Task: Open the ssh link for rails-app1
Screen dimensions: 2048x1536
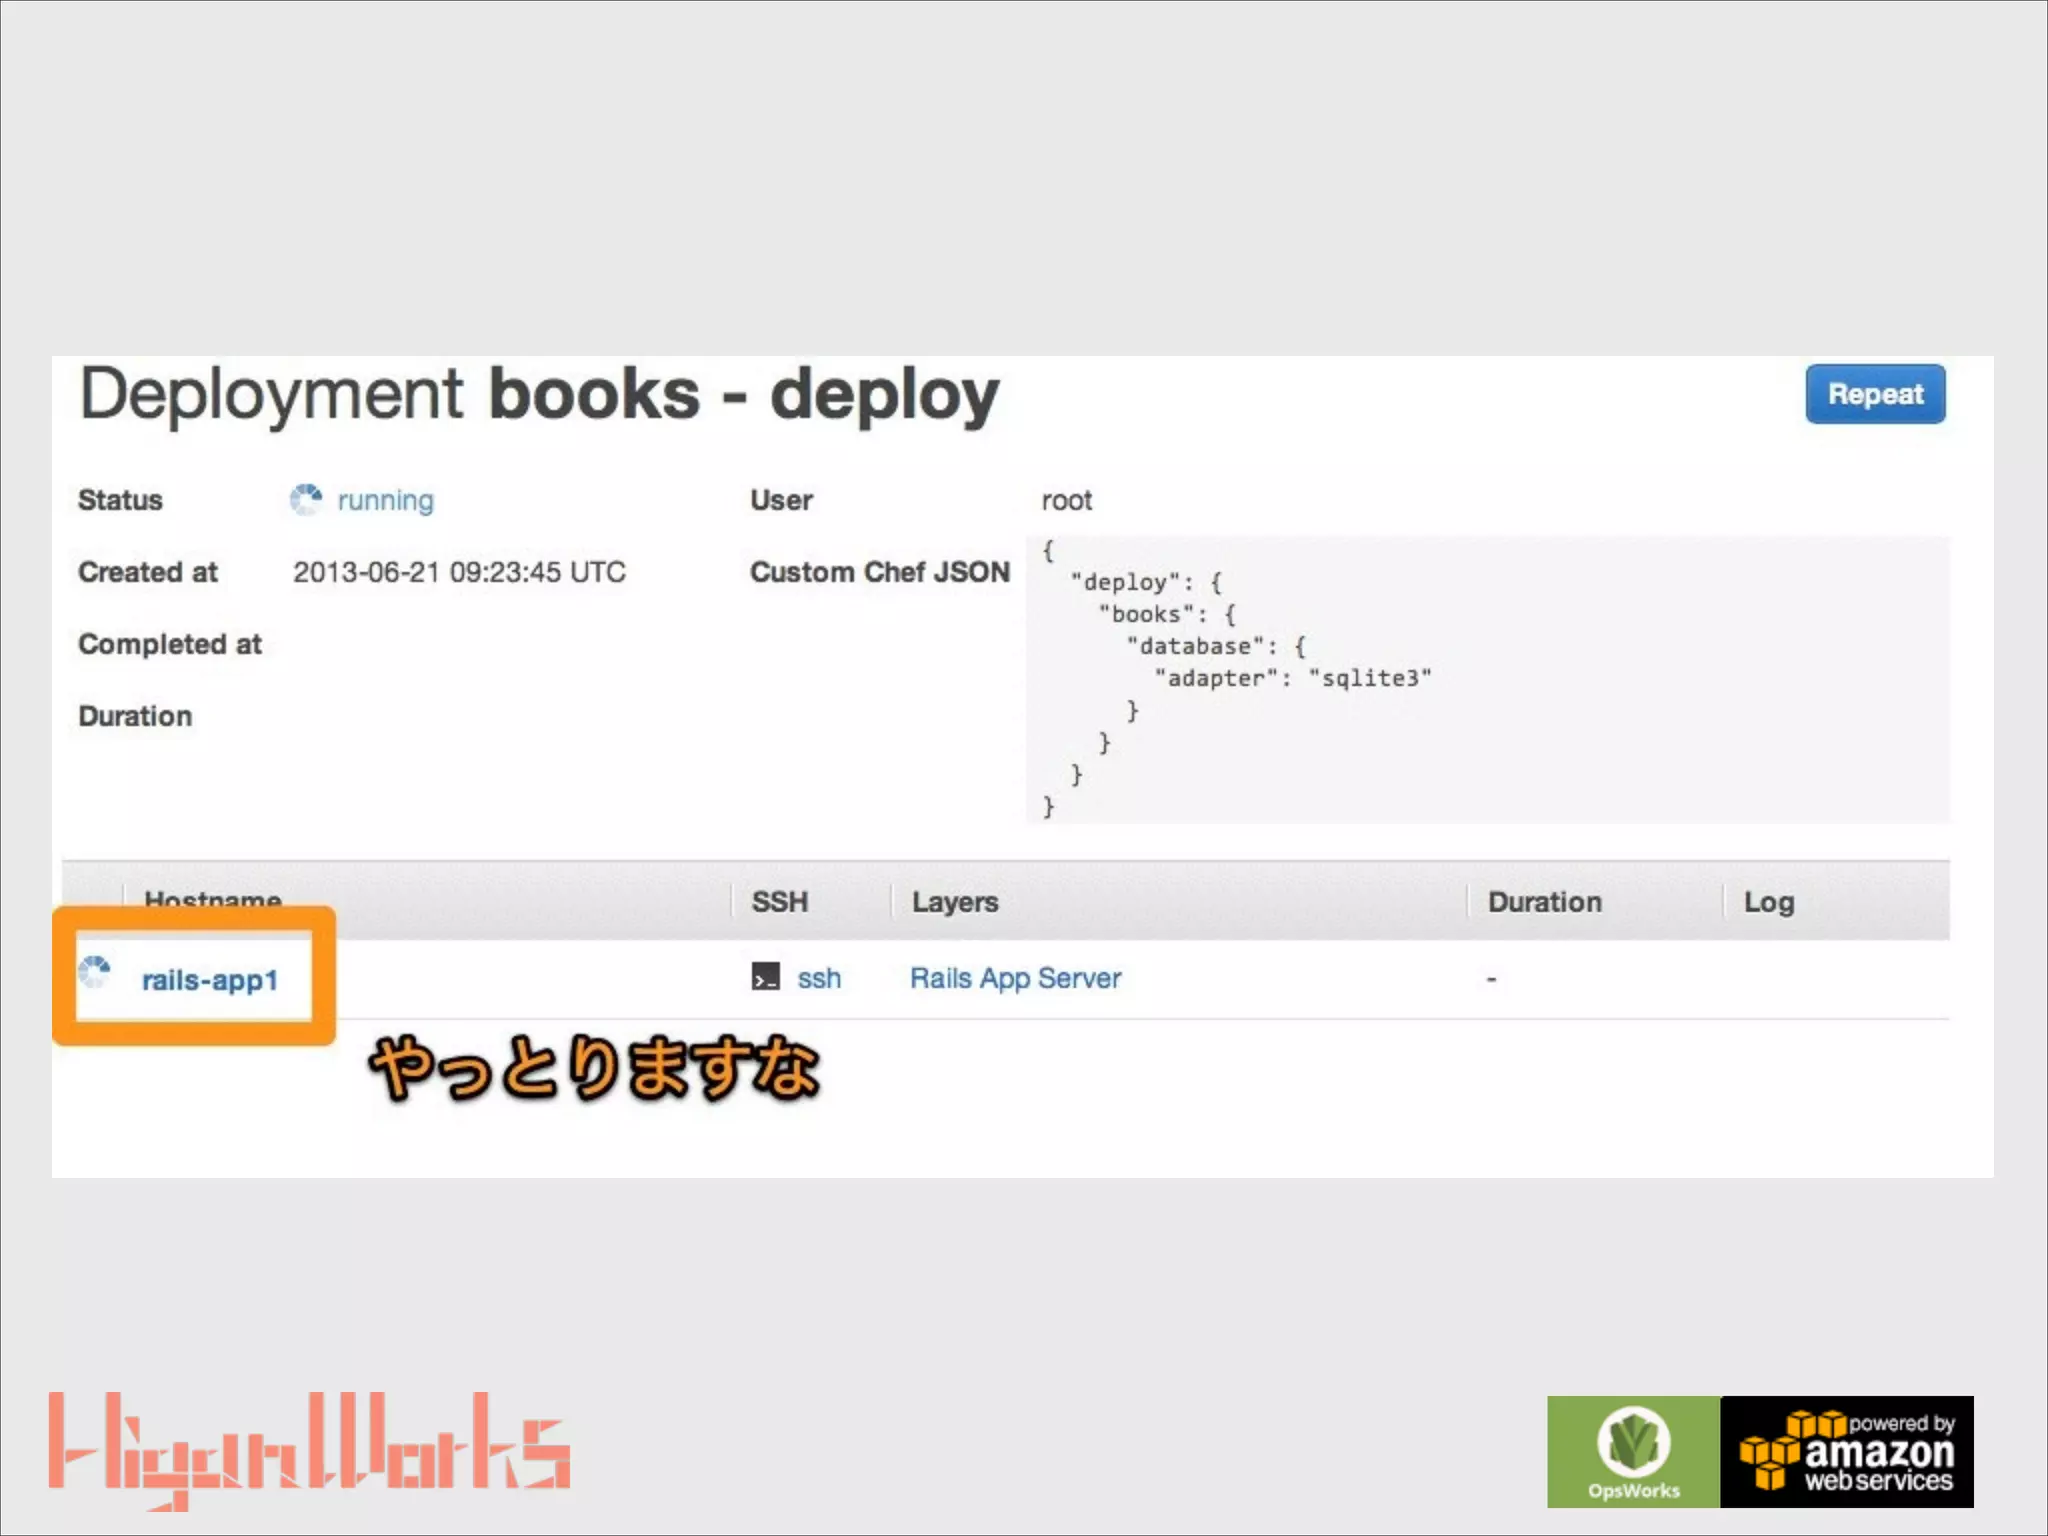Action: point(818,978)
